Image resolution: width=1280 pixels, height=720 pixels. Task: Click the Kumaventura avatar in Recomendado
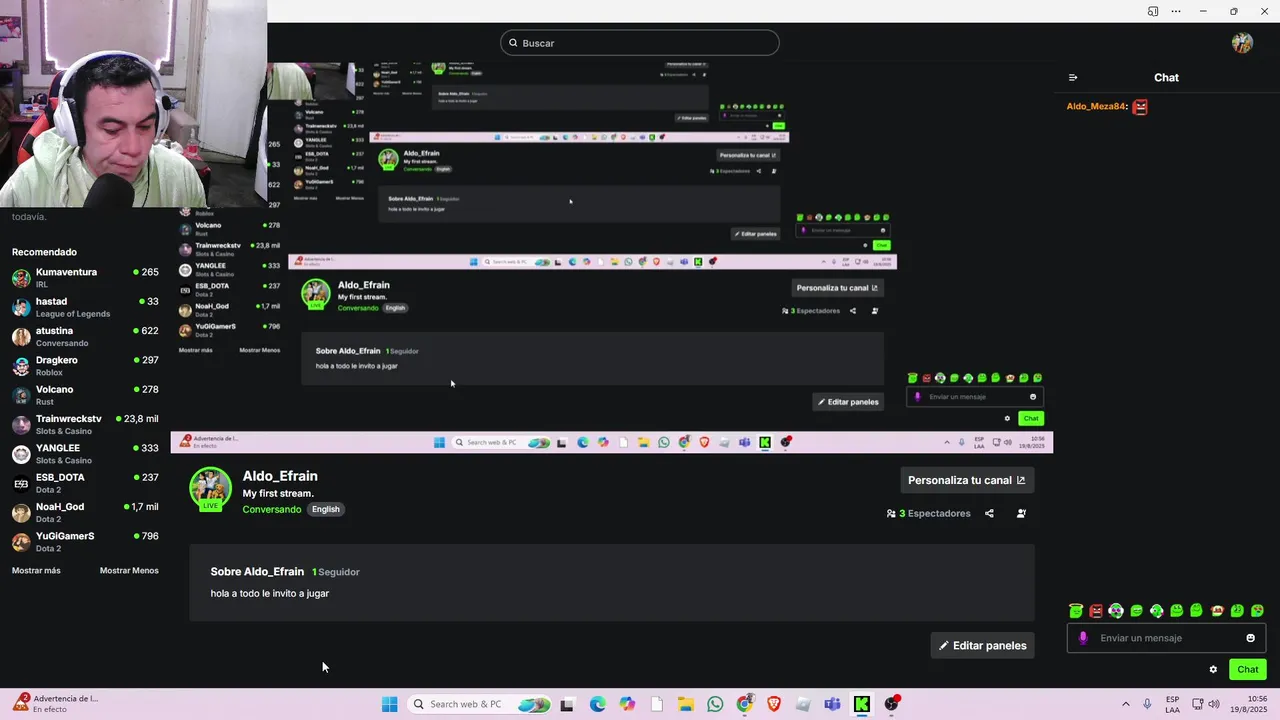(x=21, y=278)
